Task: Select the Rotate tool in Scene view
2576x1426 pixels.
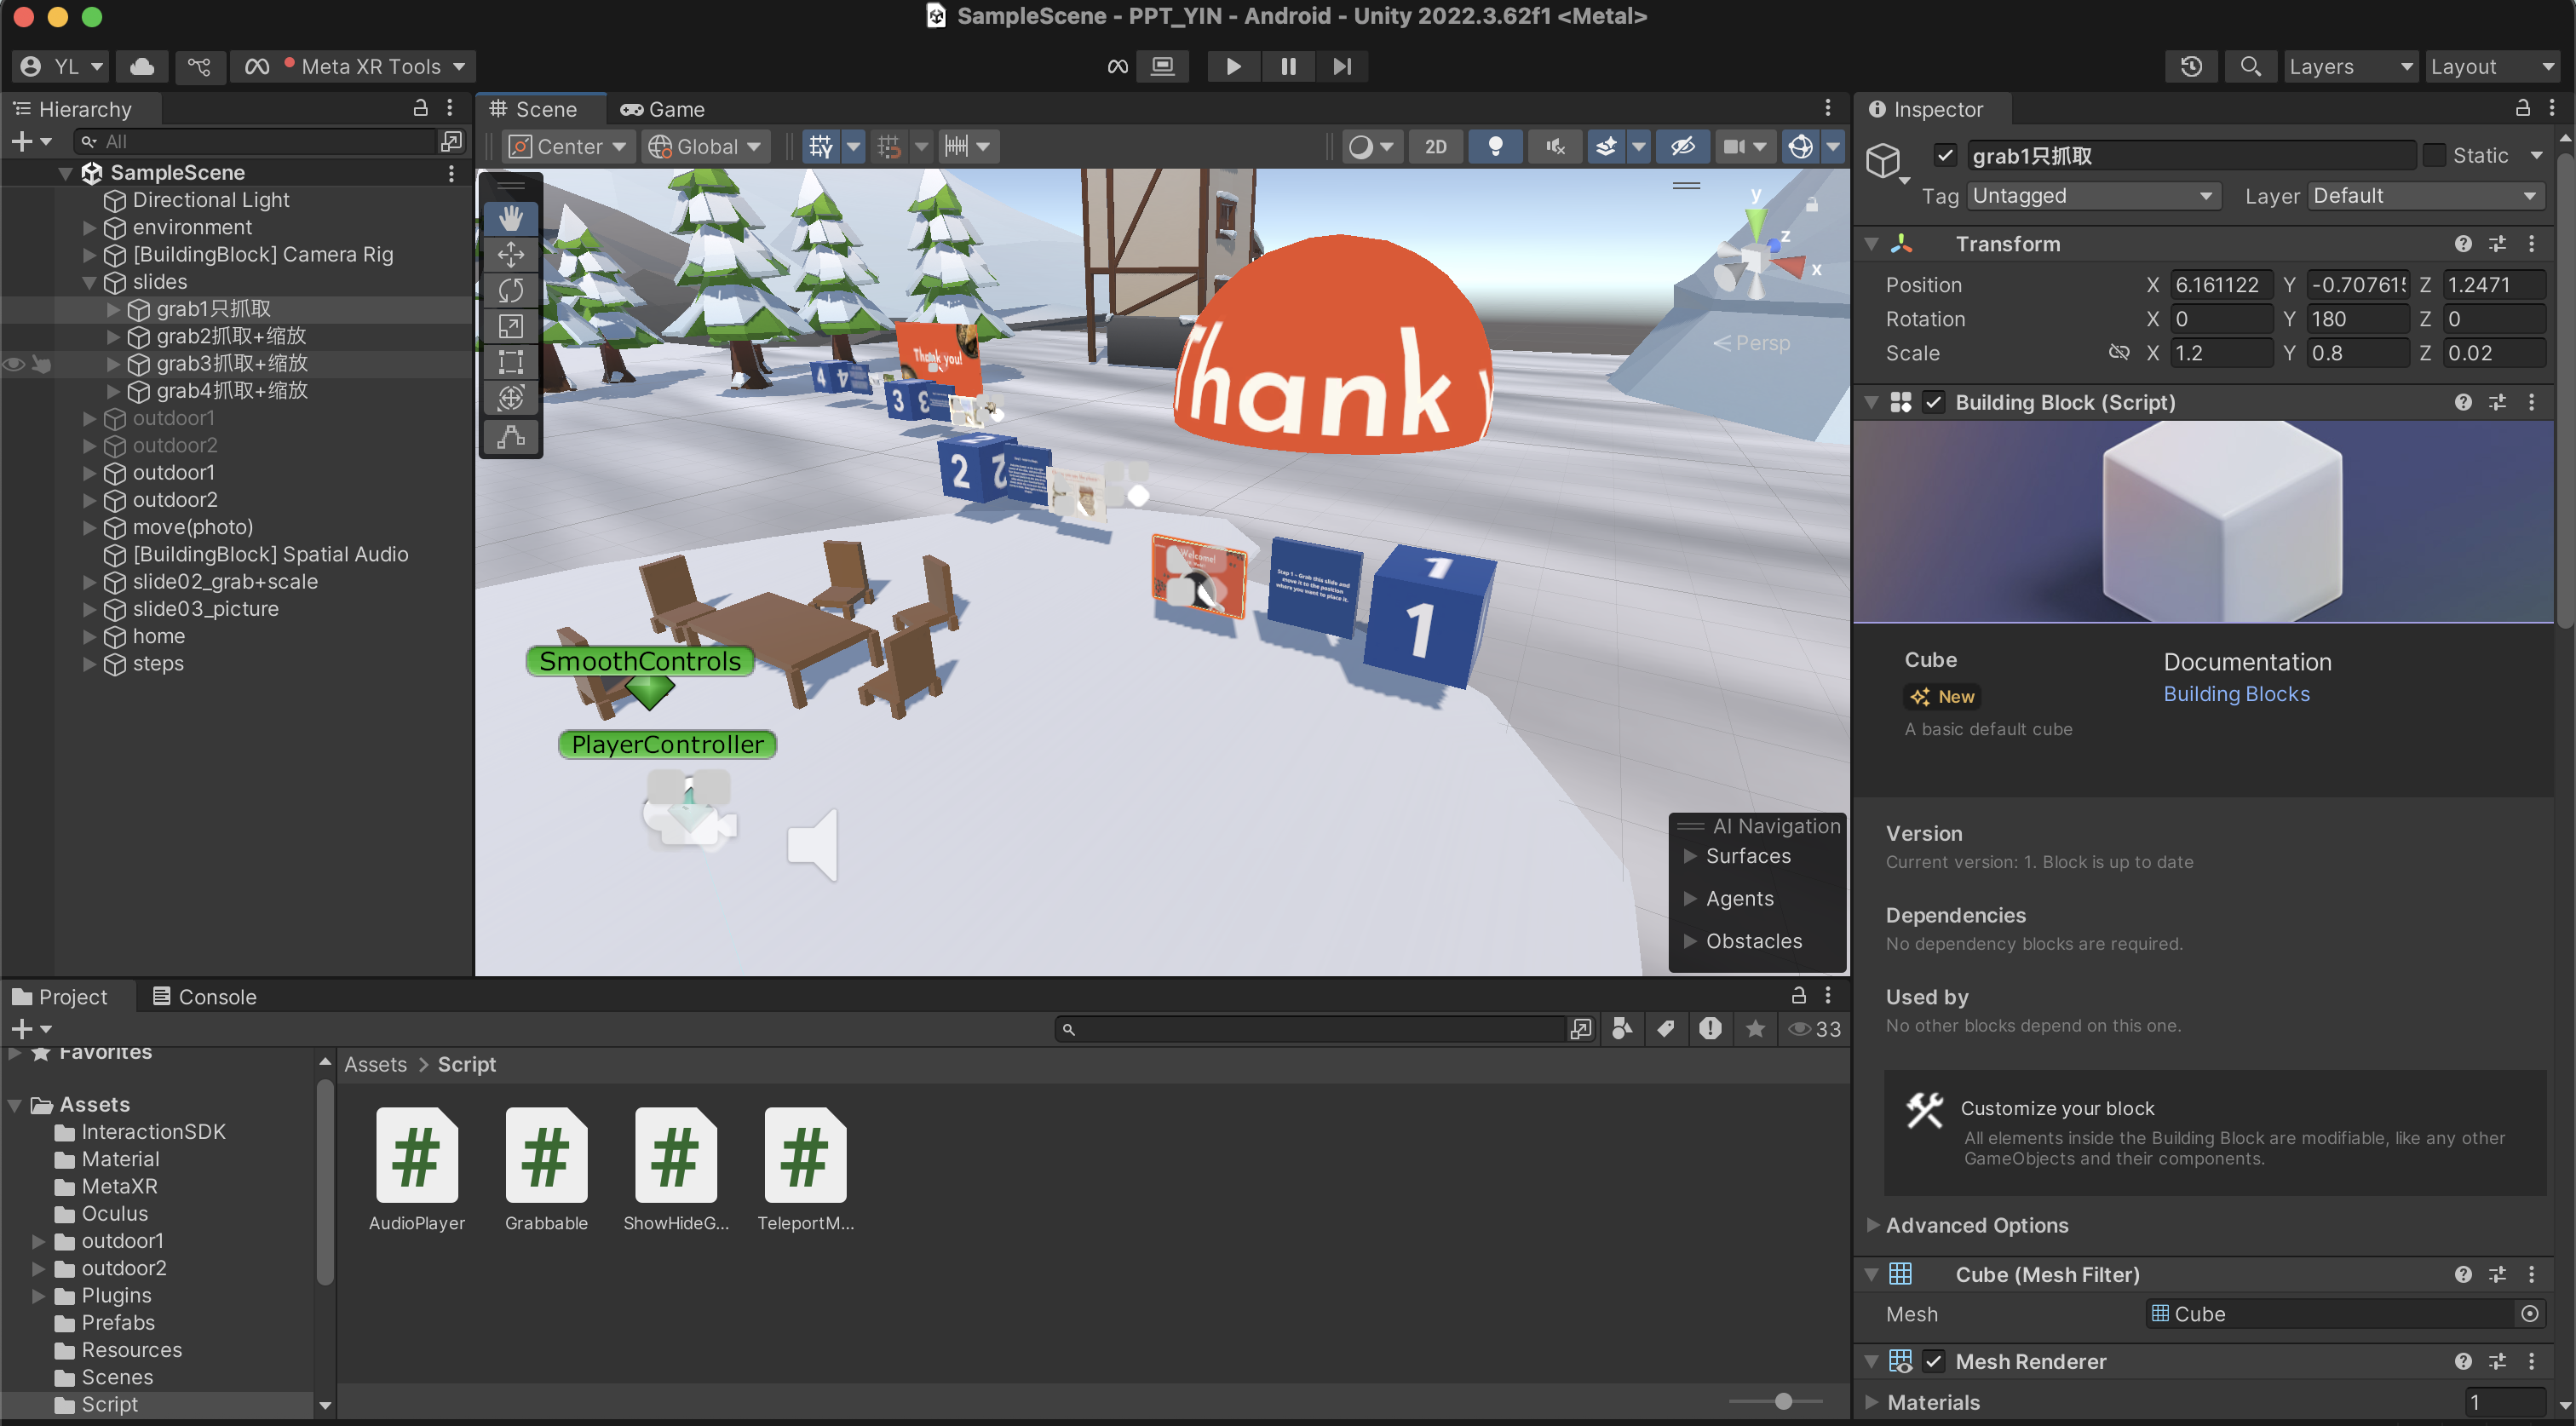Action: pyautogui.click(x=511, y=290)
